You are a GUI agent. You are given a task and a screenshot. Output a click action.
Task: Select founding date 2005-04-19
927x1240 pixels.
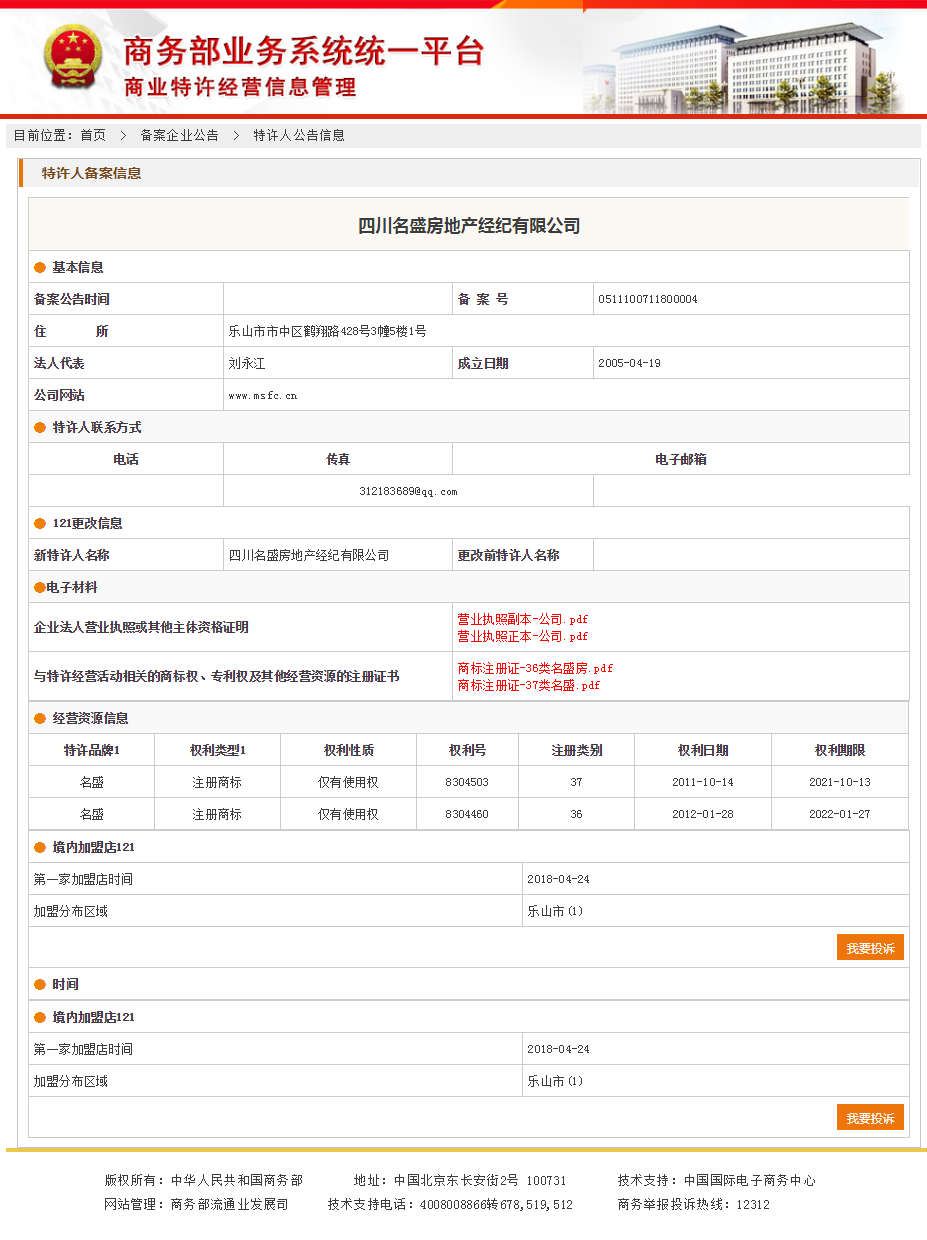click(x=629, y=363)
